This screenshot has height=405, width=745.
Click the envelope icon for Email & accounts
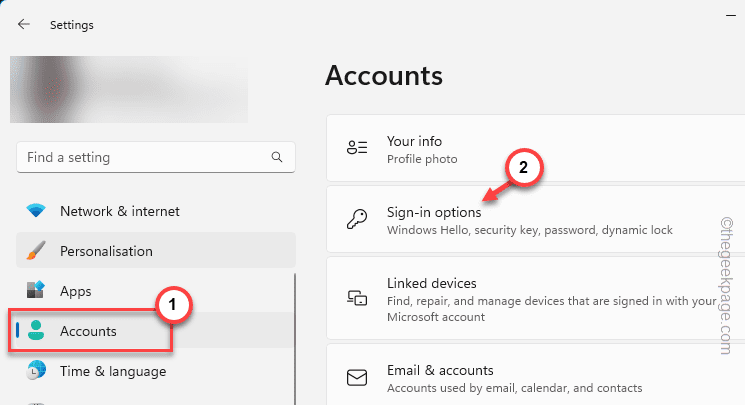357,378
